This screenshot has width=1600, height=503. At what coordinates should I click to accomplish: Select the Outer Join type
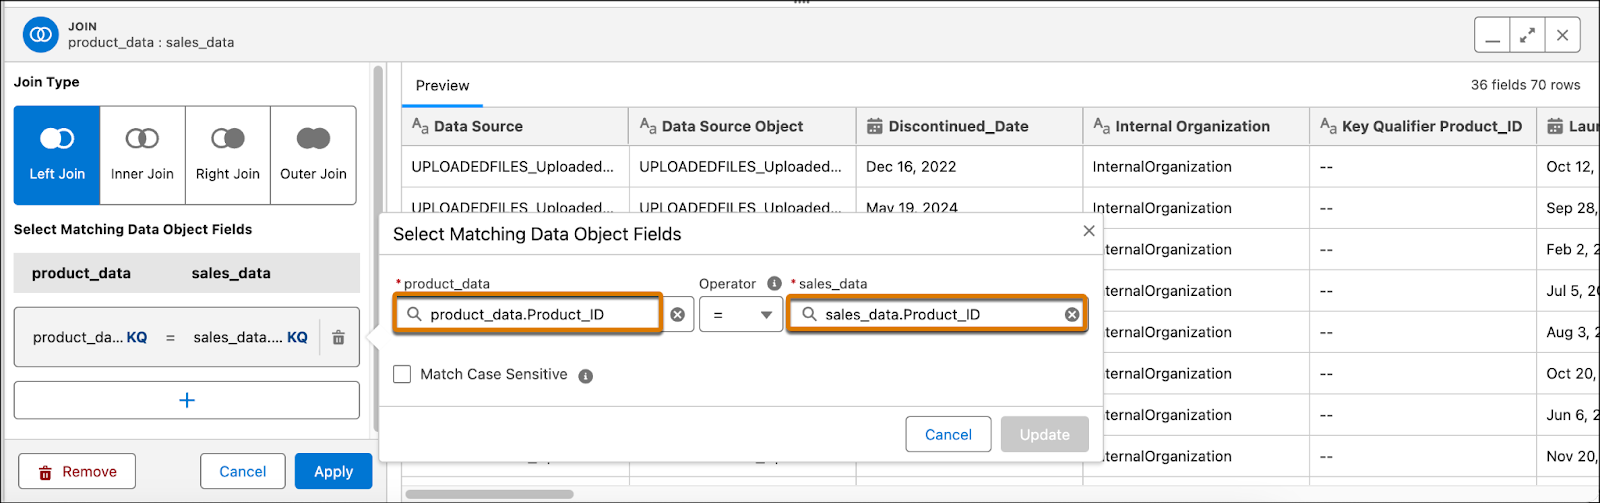313,155
